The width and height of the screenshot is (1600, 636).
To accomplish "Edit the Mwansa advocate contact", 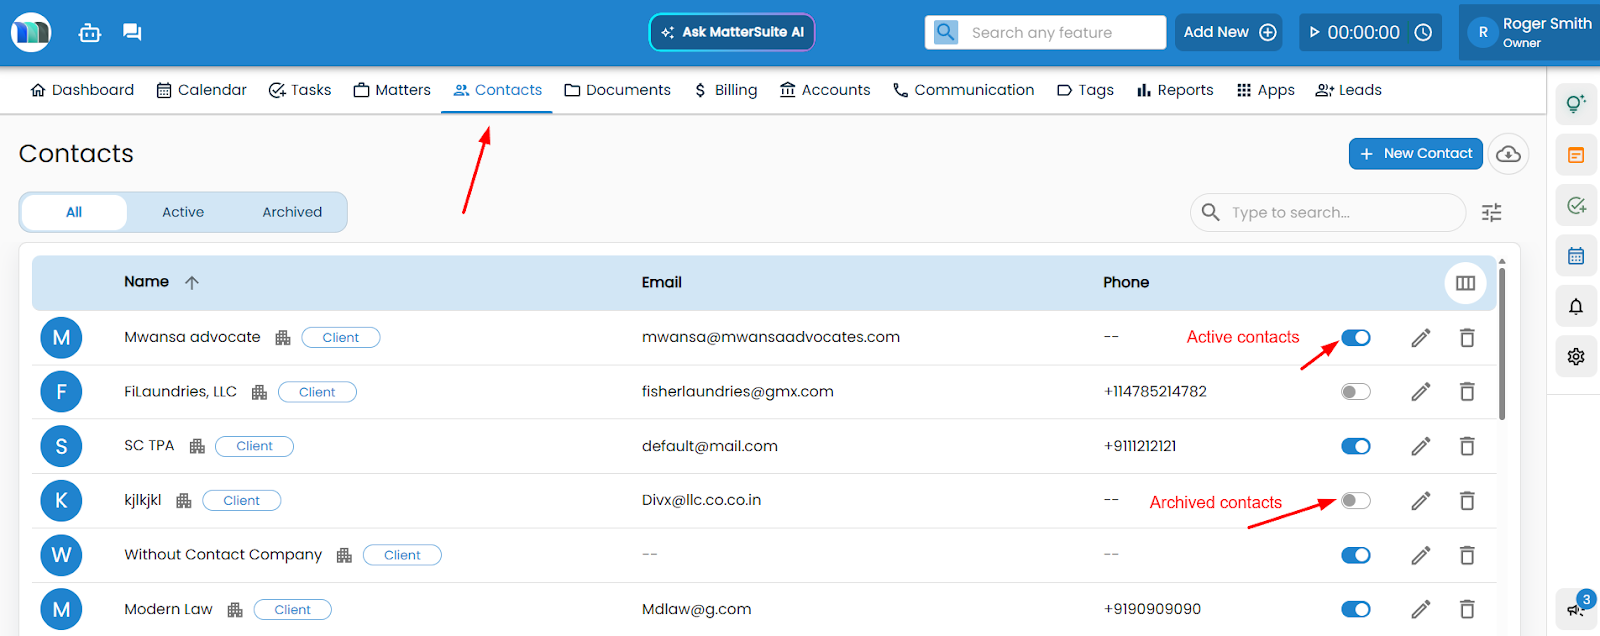I will click(x=1420, y=338).
